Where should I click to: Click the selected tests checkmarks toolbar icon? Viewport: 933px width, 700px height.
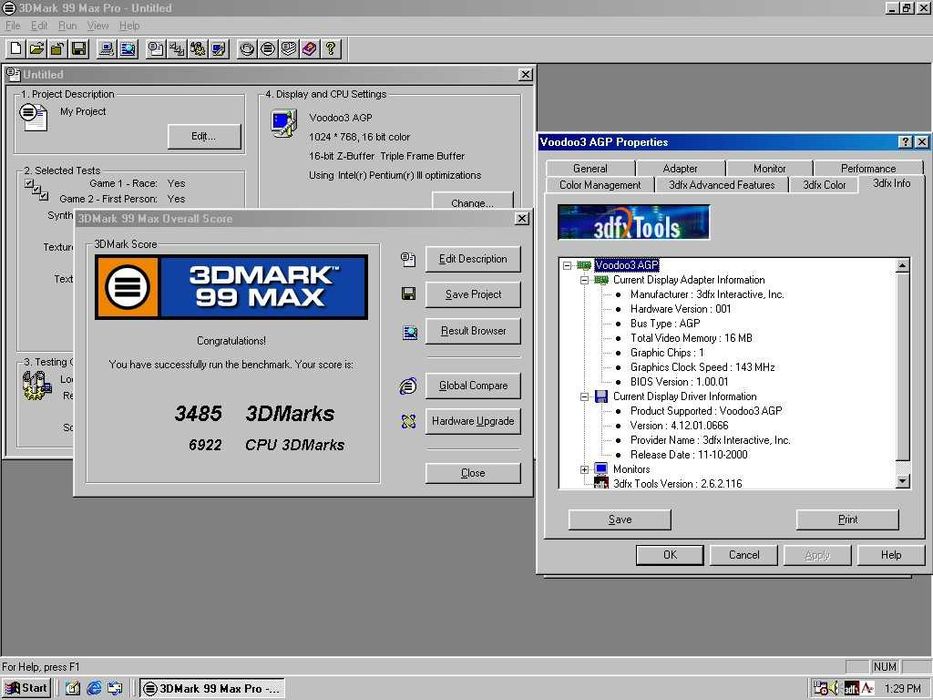pyautogui.click(x=177, y=49)
